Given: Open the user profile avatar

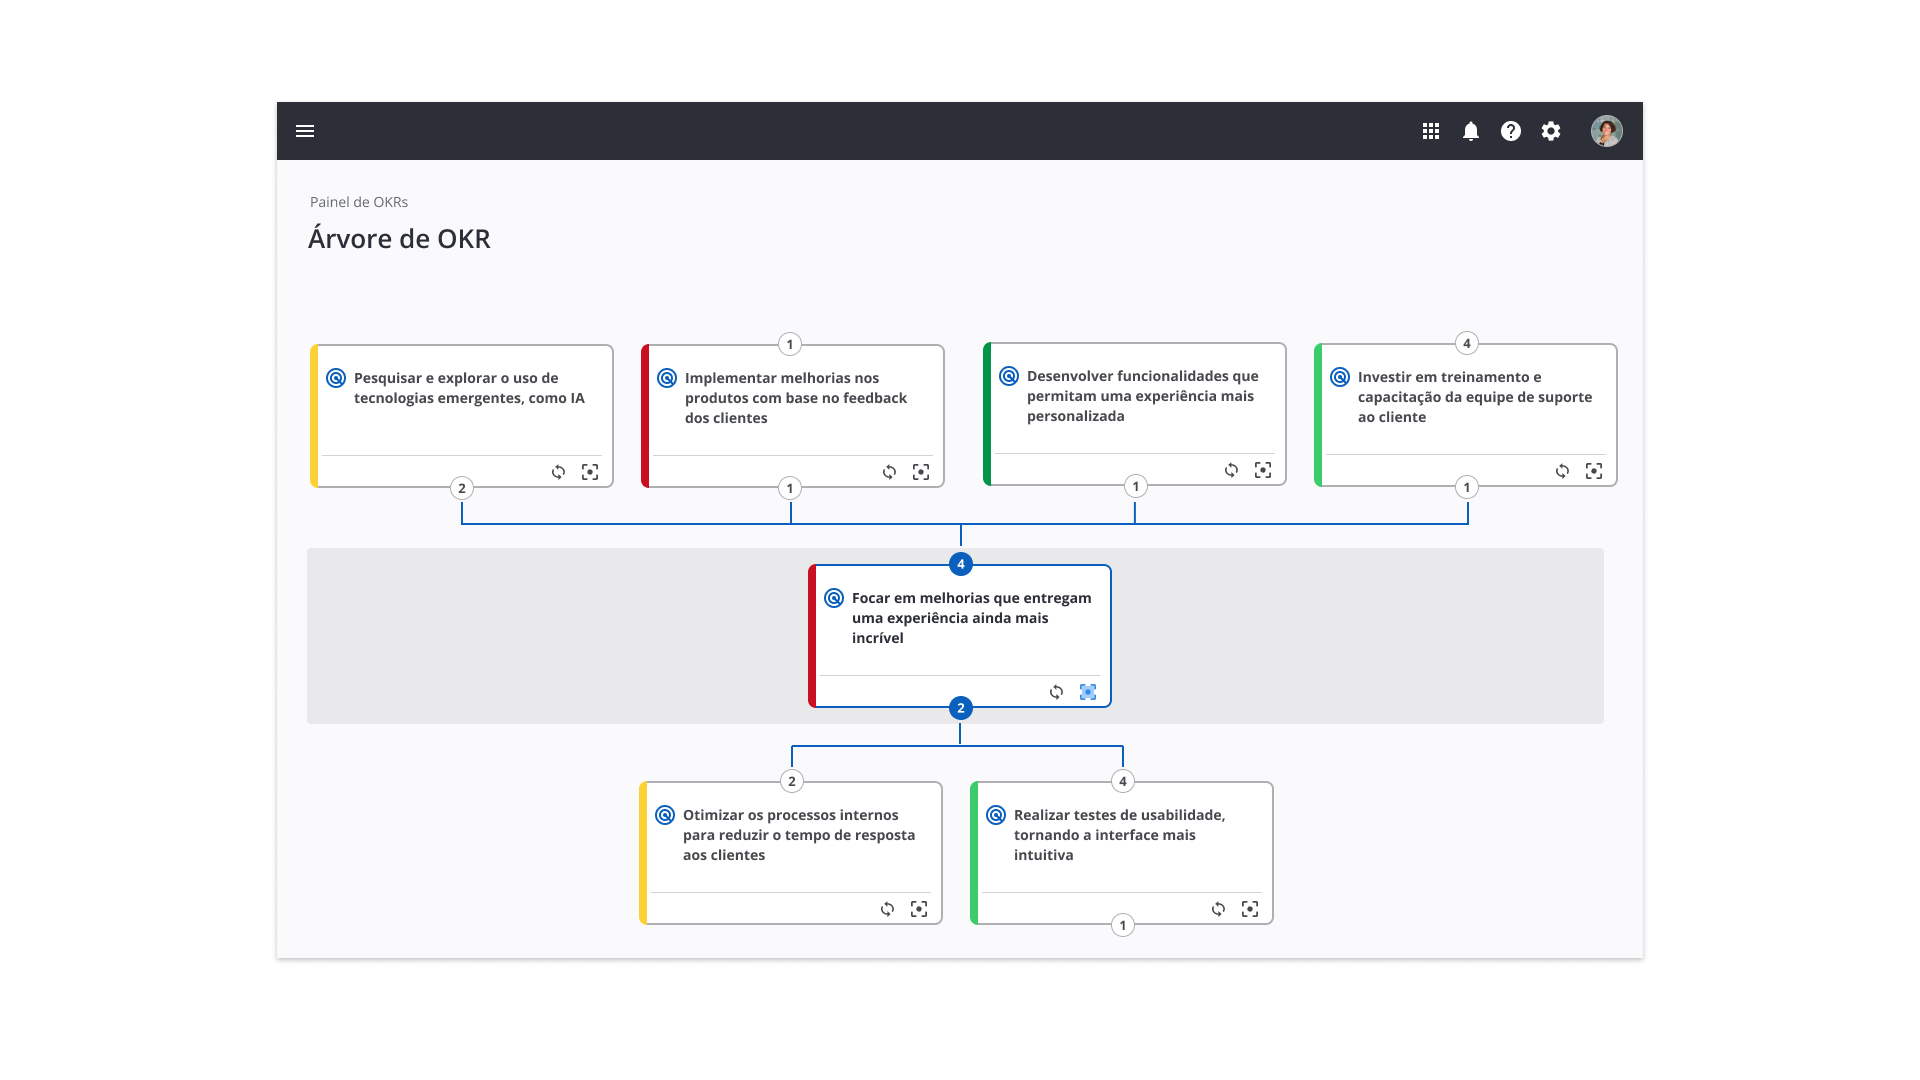Looking at the screenshot, I should (1607, 131).
